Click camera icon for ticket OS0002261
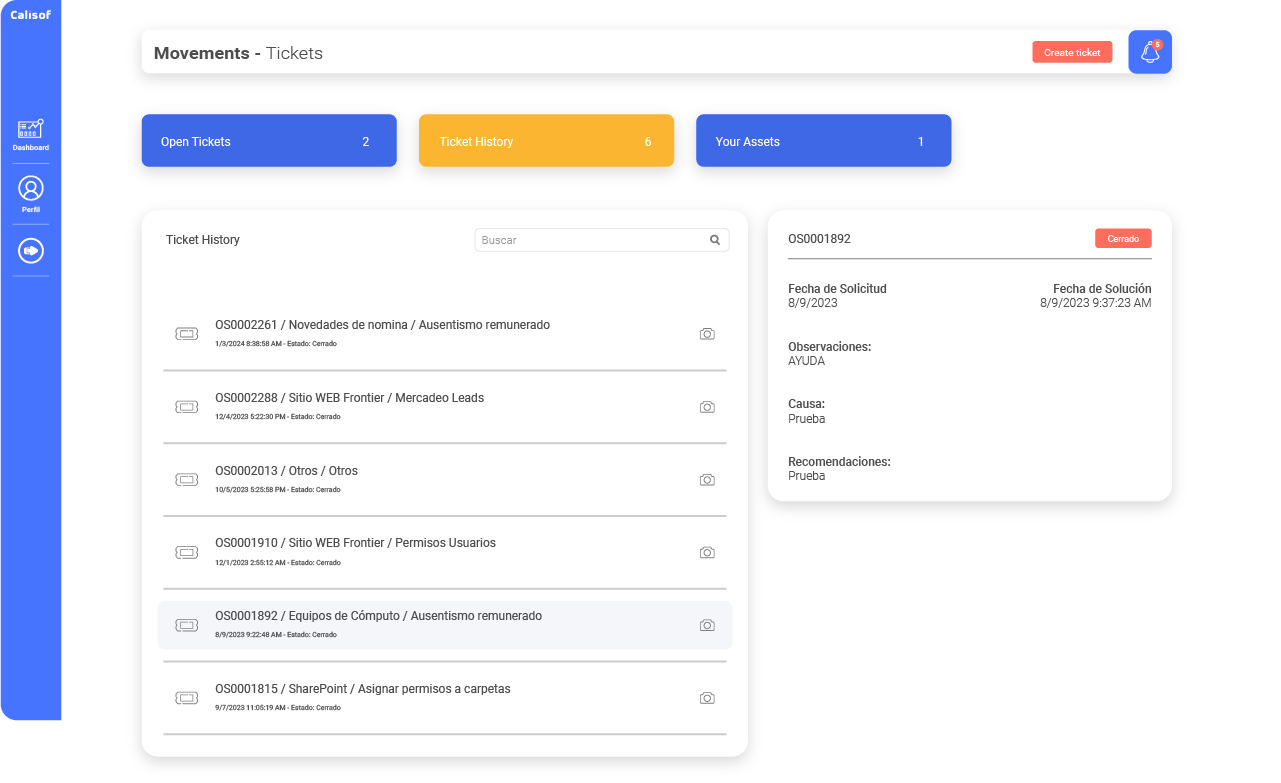 [707, 334]
